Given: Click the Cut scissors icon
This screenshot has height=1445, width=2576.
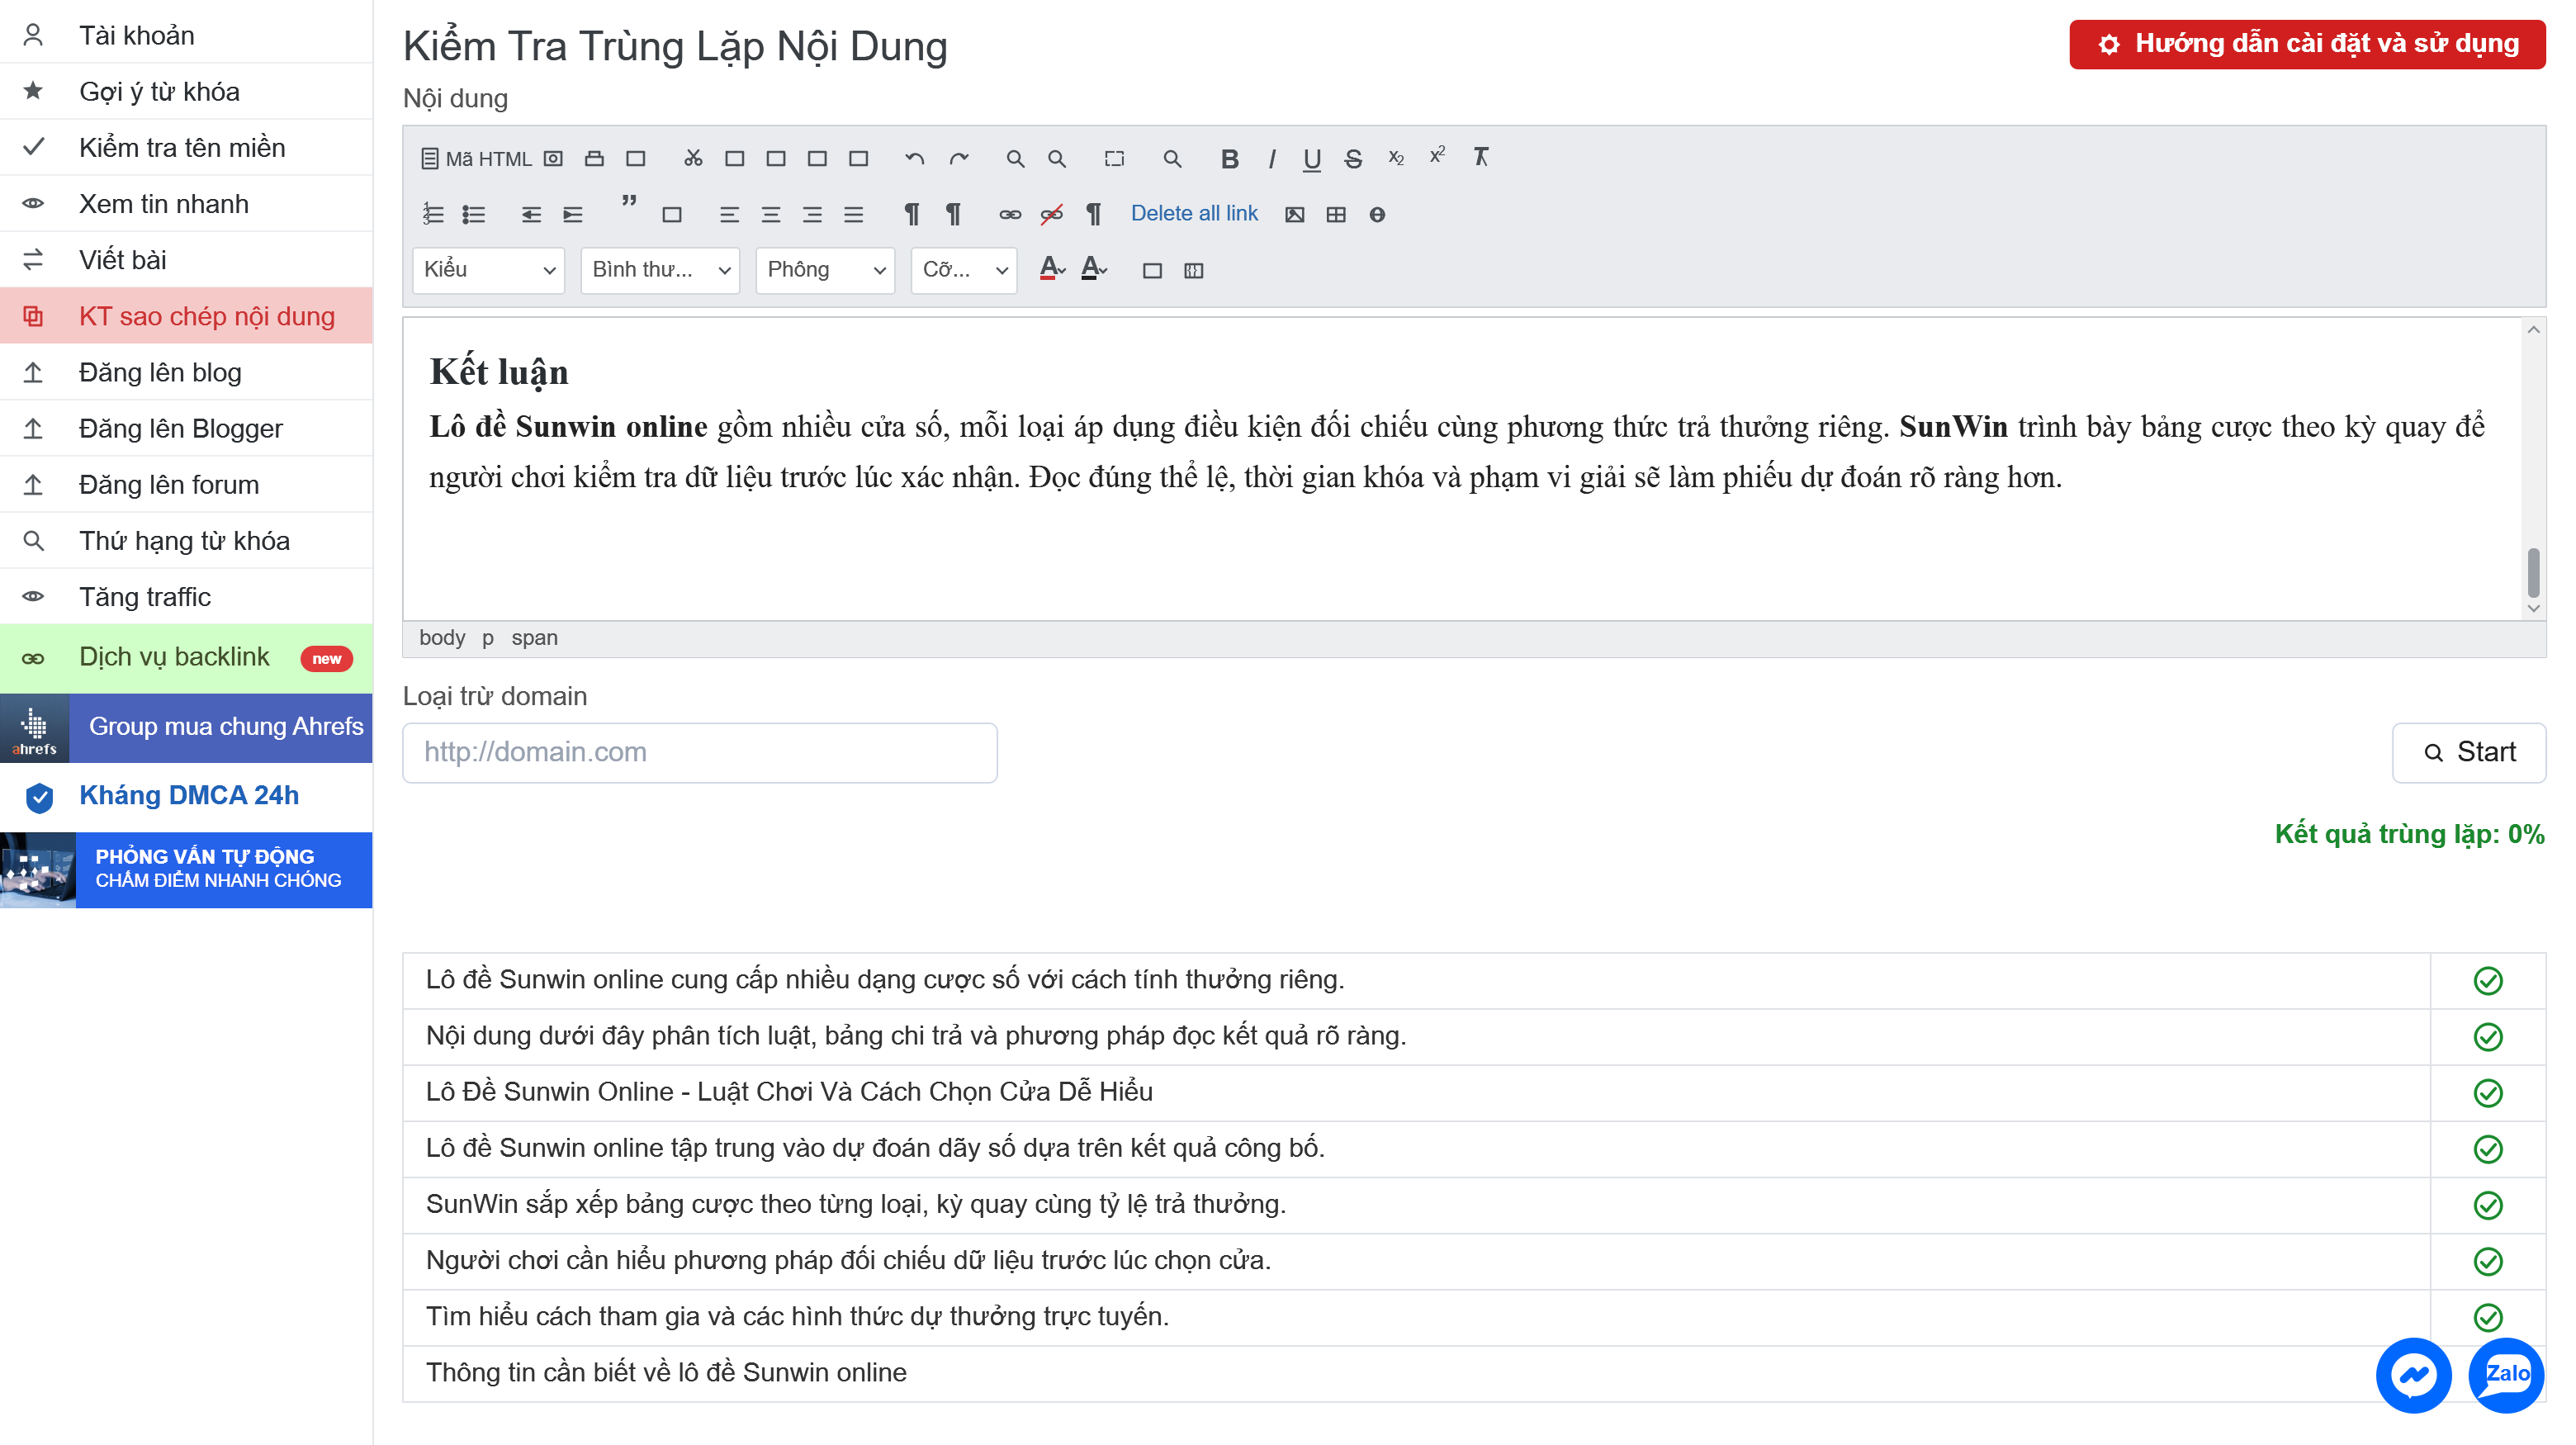Looking at the screenshot, I should [693, 158].
